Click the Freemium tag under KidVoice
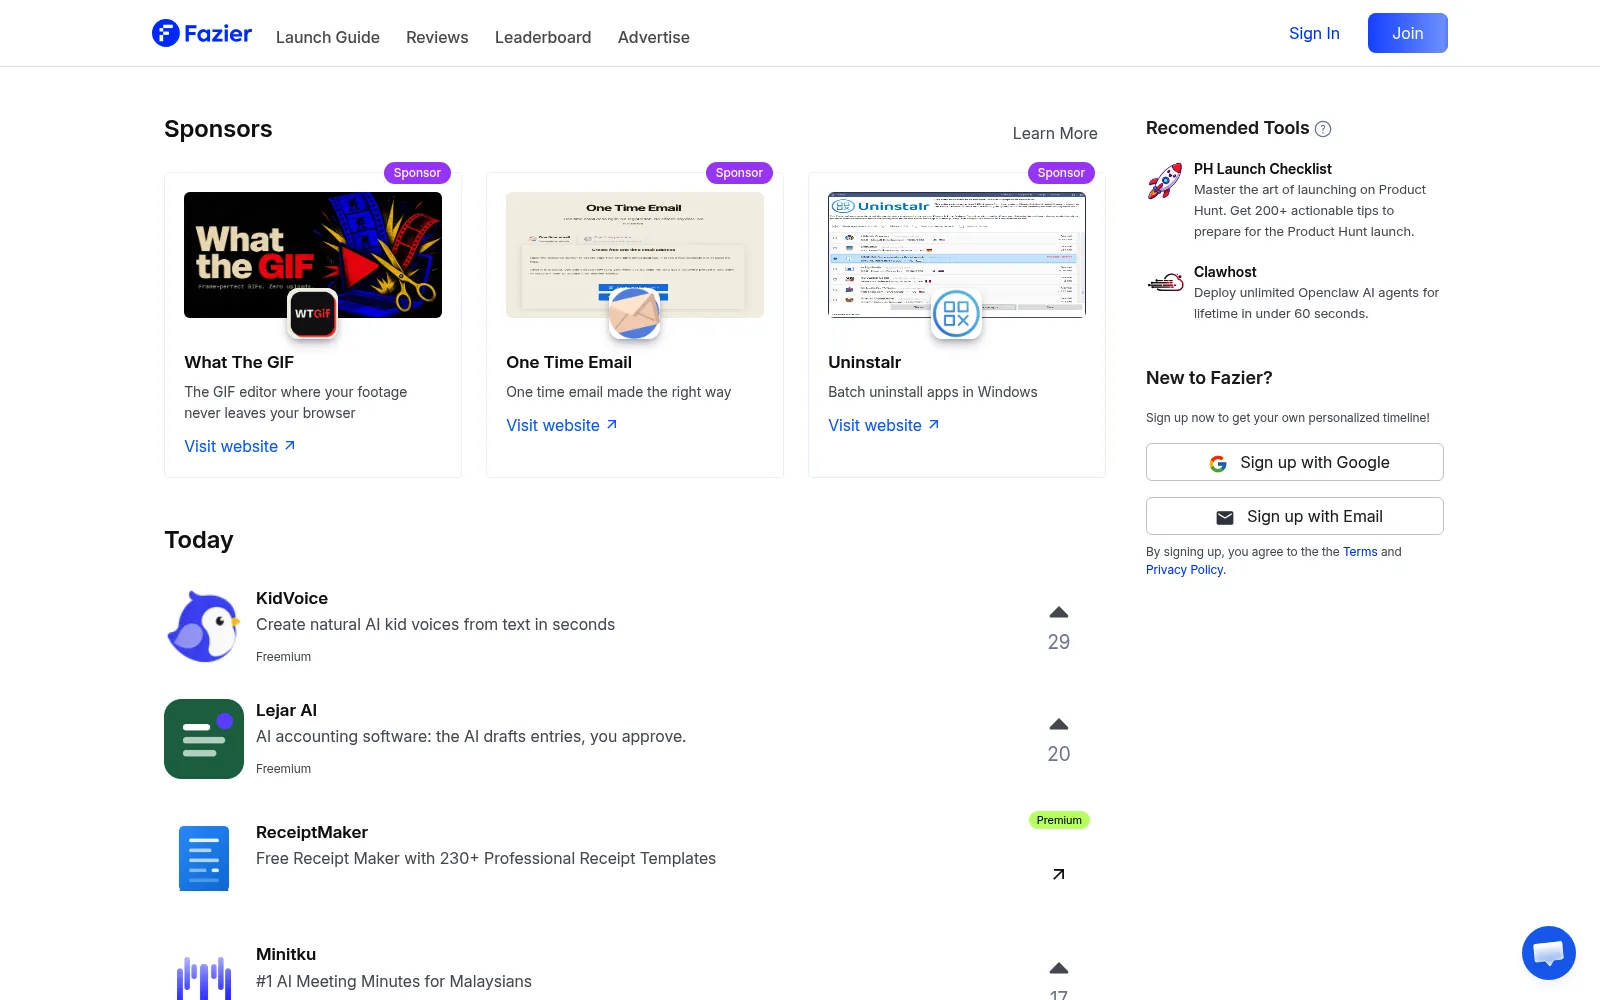 284,657
